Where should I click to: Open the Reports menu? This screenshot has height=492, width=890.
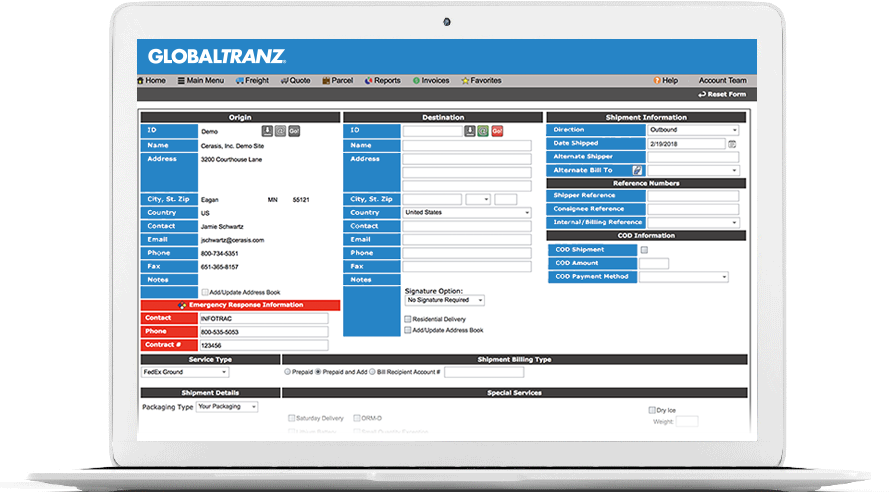pyautogui.click(x=382, y=81)
